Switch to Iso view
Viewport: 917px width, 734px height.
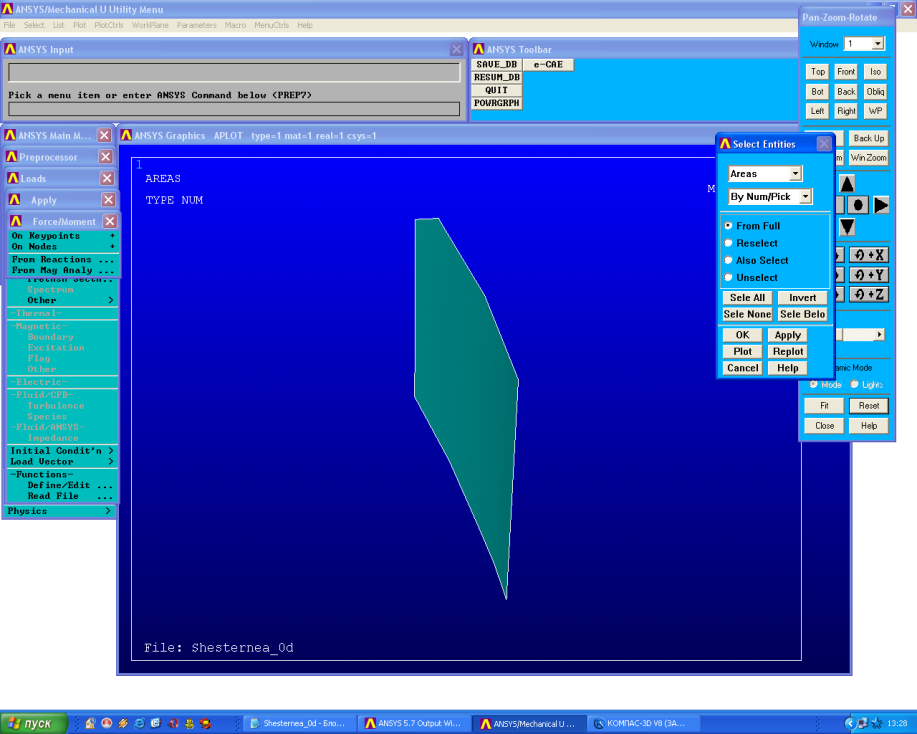(x=875, y=71)
